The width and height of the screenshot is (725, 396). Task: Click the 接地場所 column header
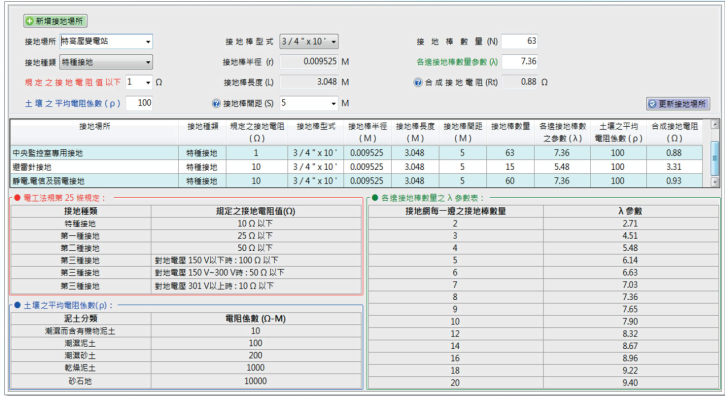click(94, 132)
